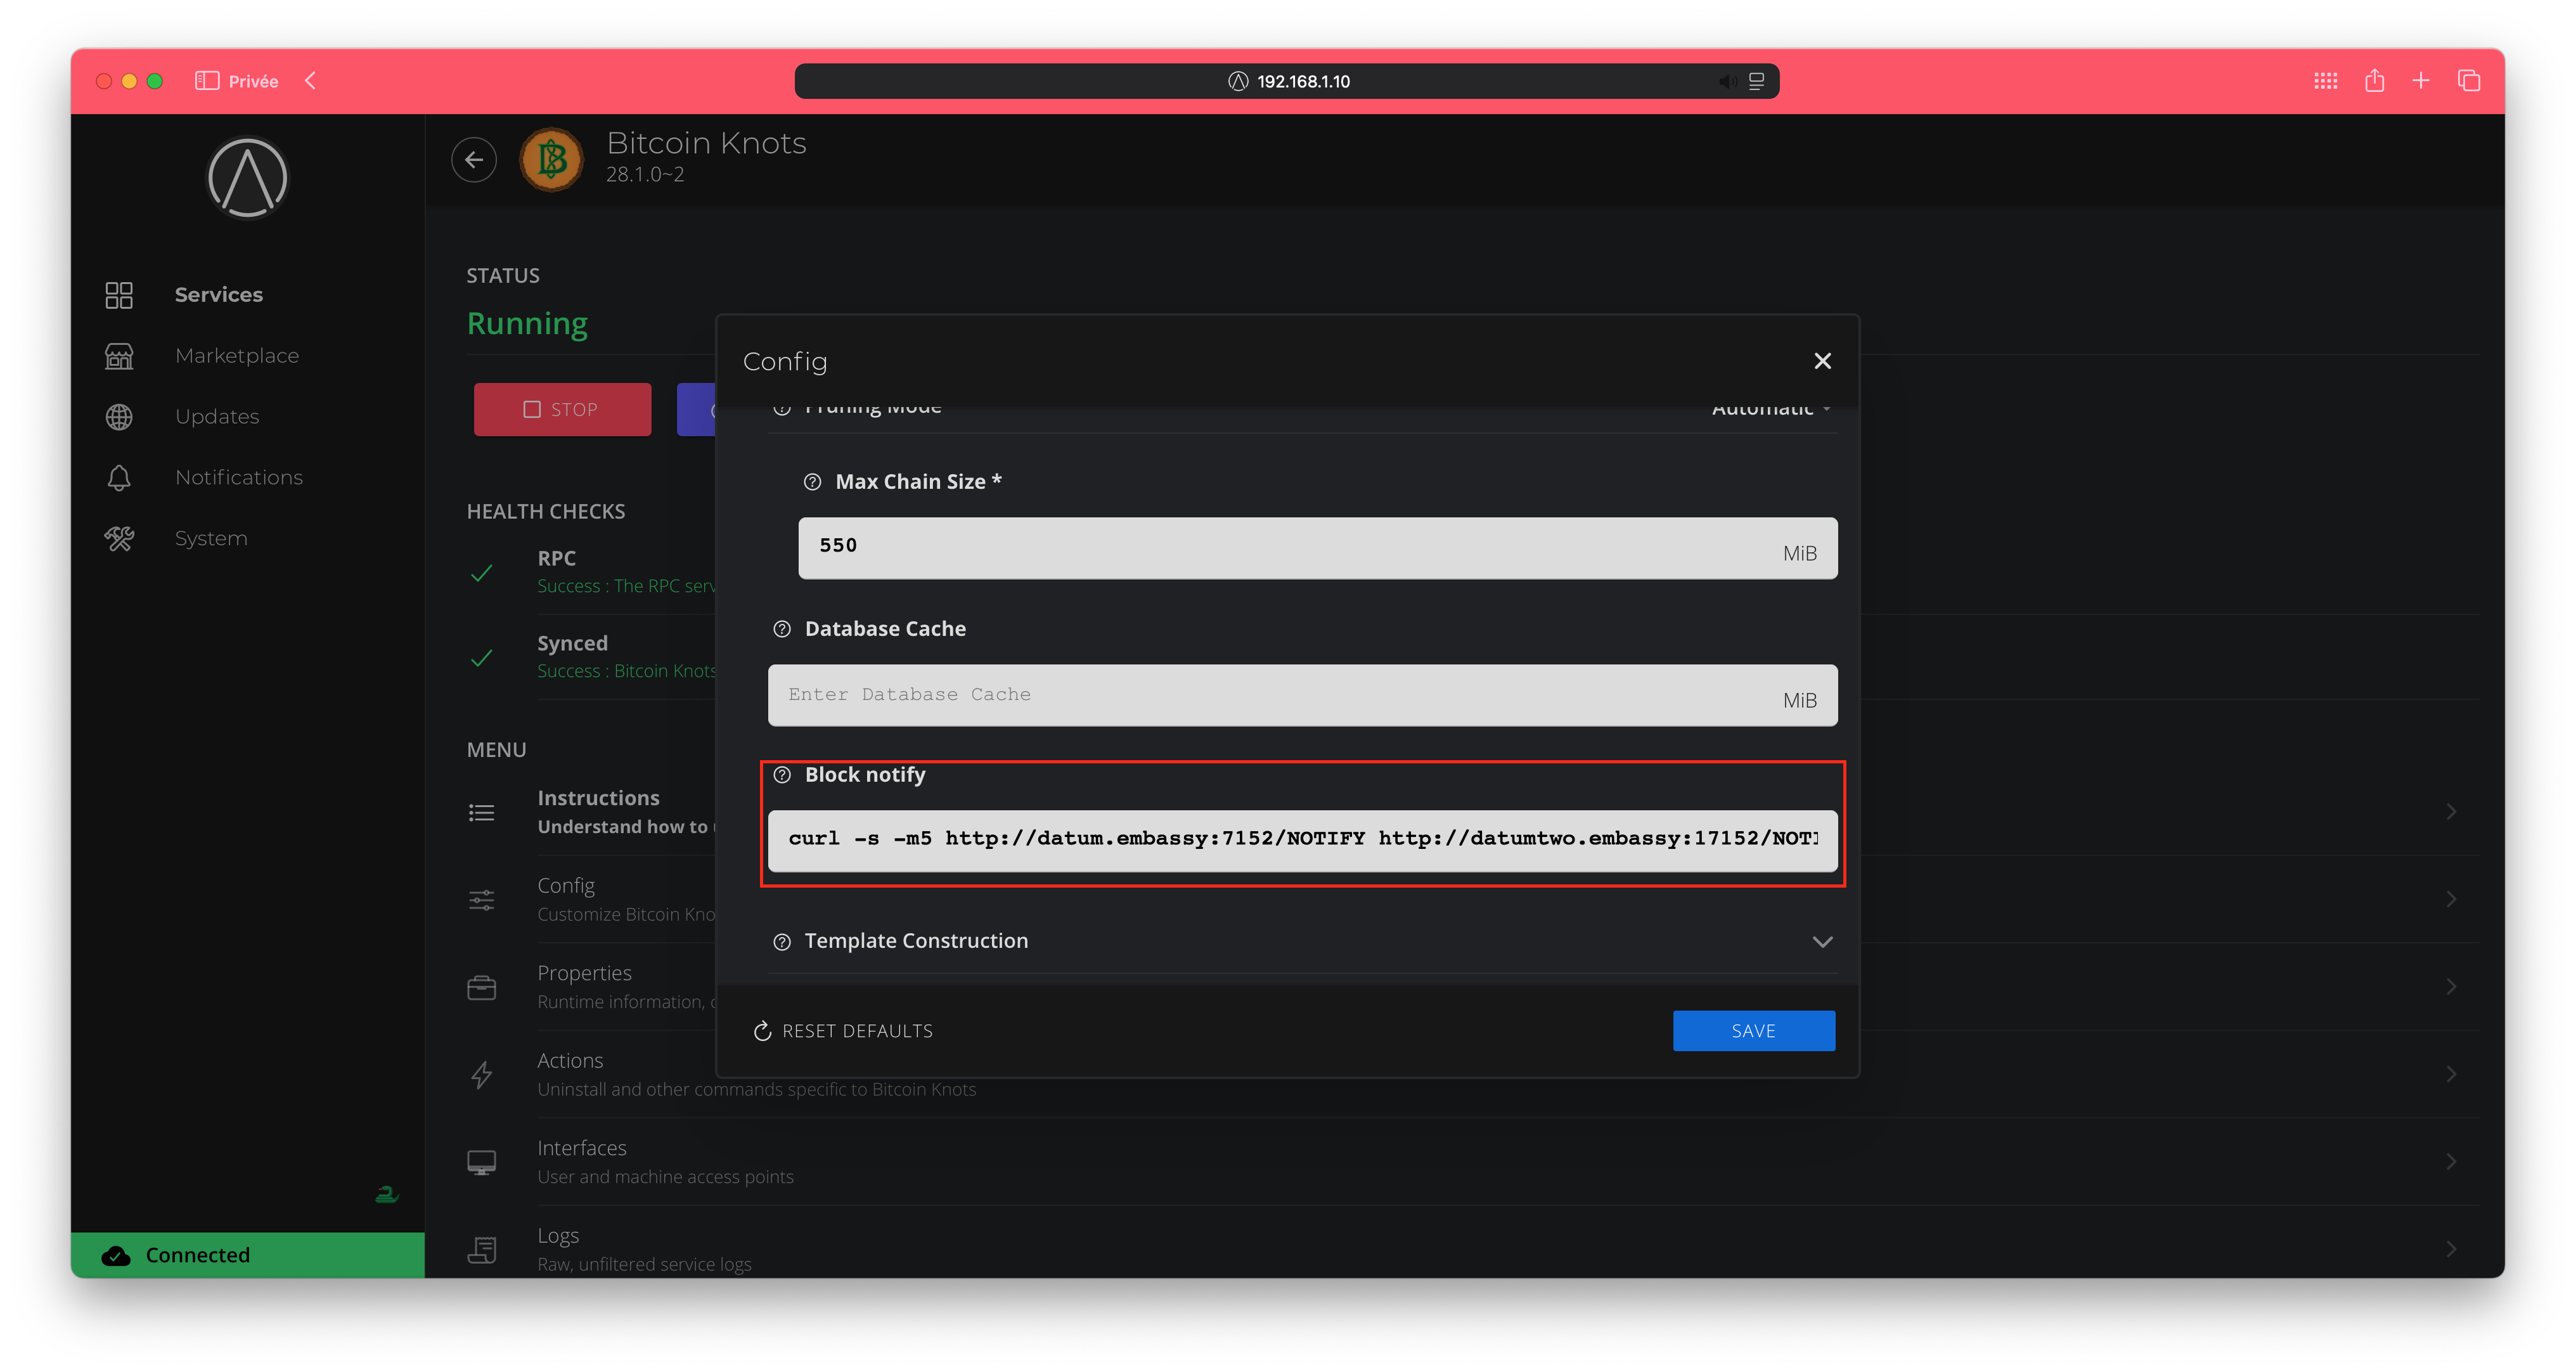Open Notifications in the sidebar
This screenshot has width=2576, height=1372.
click(x=238, y=477)
